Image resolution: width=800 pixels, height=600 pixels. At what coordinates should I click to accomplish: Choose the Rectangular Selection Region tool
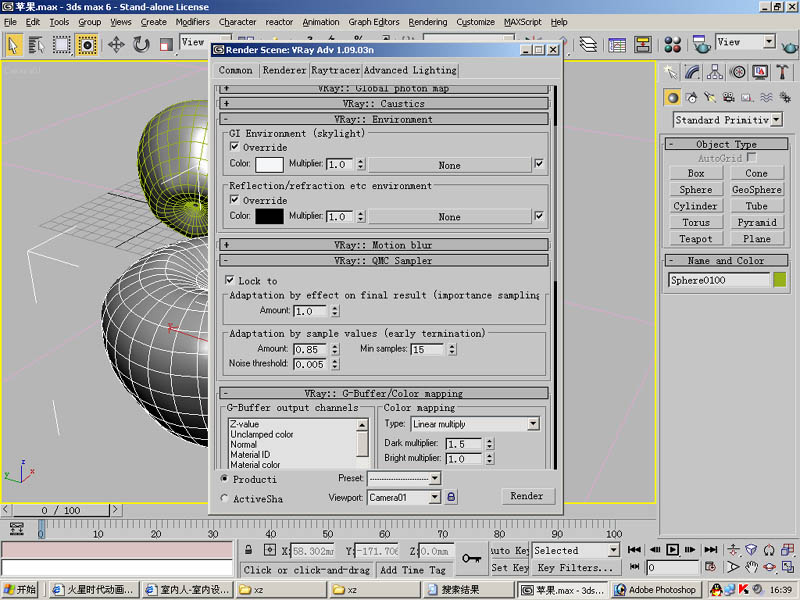pyautogui.click(x=62, y=45)
